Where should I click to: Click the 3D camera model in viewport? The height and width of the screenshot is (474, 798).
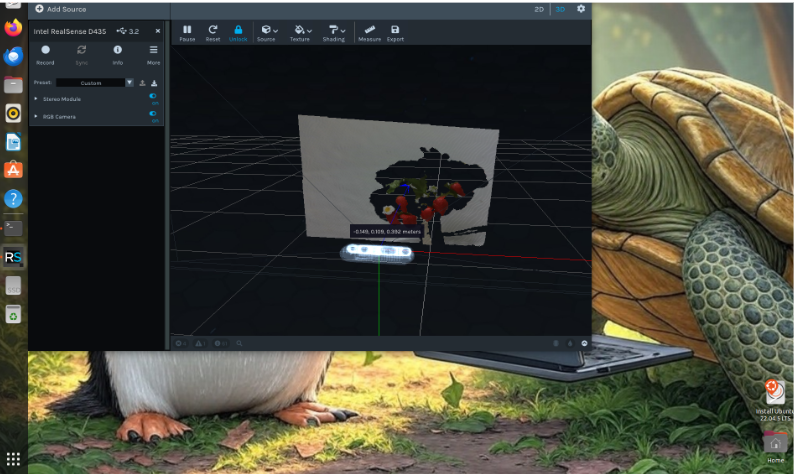[377, 253]
